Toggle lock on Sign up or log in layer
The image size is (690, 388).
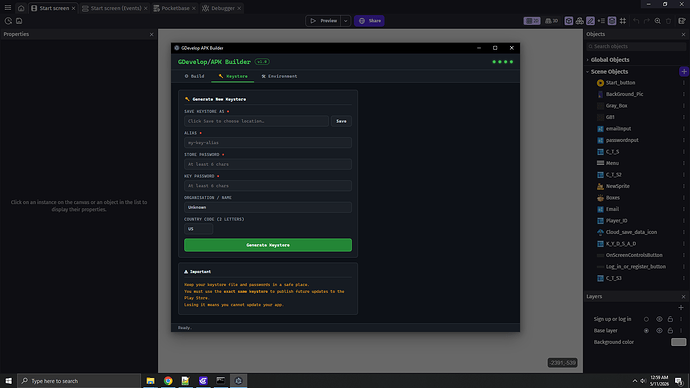670,319
